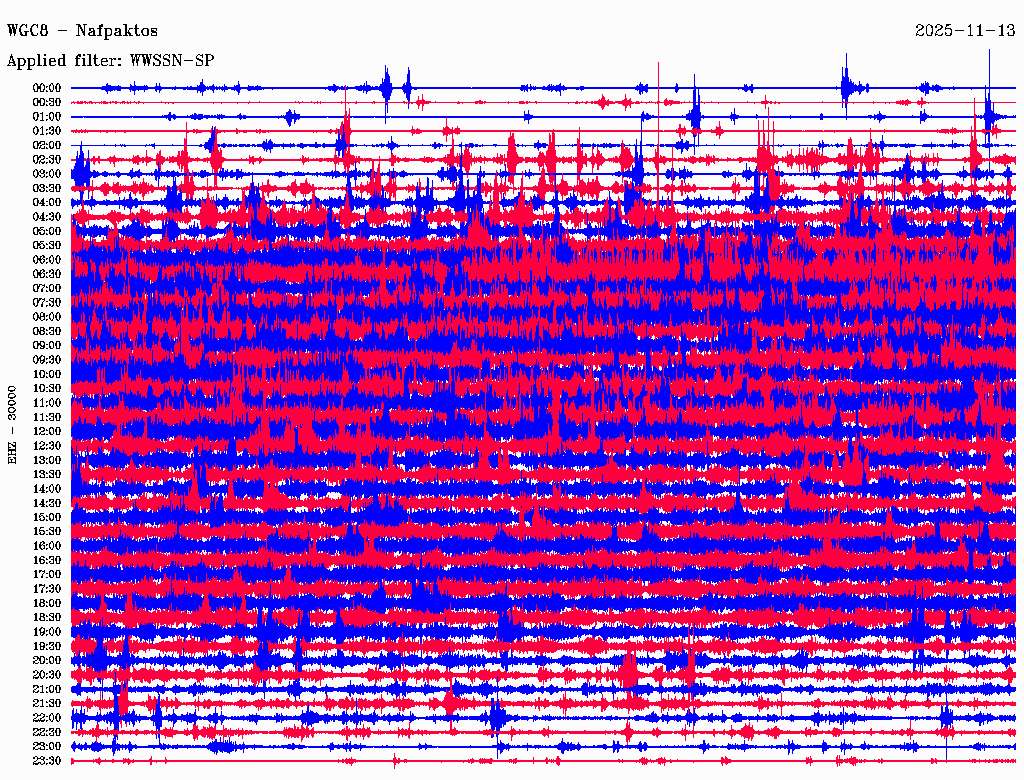Select the 05:30 time label
Viewport: 1024px width, 780px height.
(47, 246)
